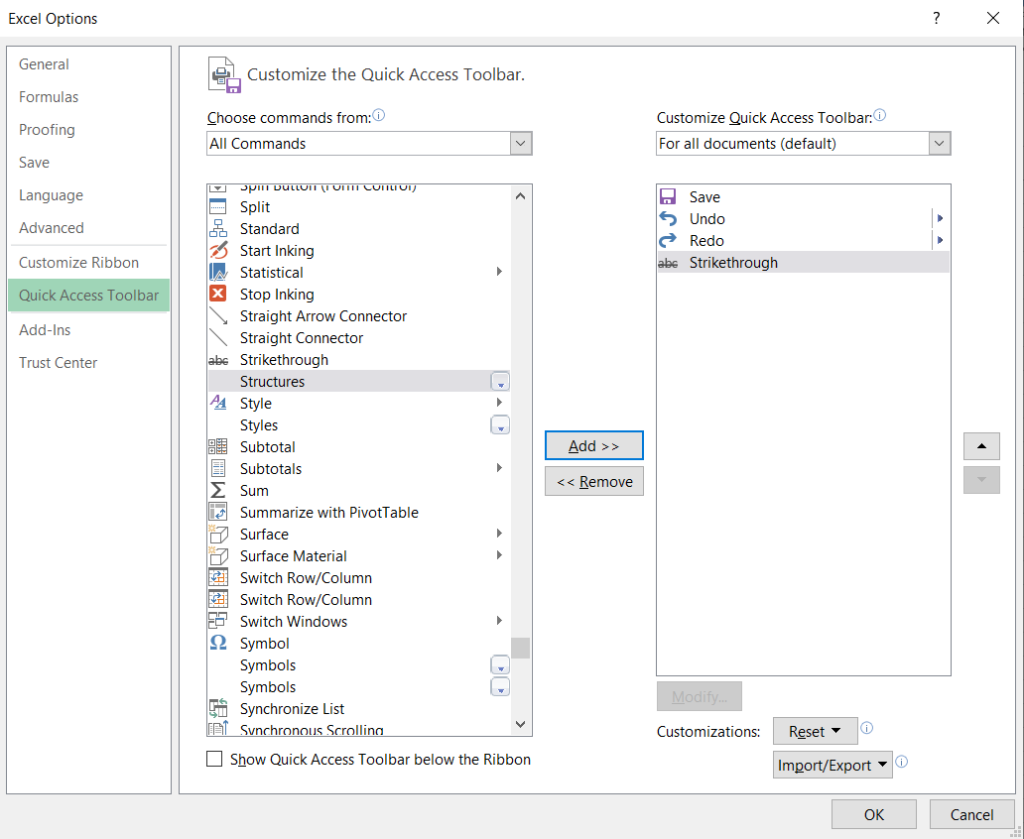Image resolution: width=1024 pixels, height=839 pixels.
Task: Open the Reset customizations dropdown
Action: 815,731
